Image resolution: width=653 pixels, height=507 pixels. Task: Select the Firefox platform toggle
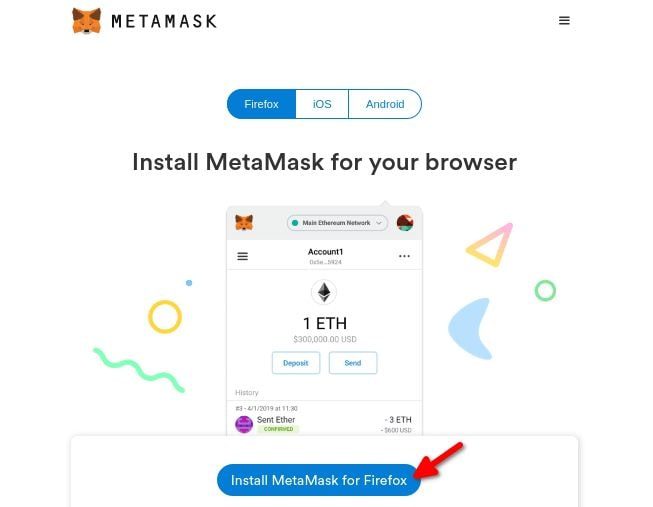tap(262, 104)
